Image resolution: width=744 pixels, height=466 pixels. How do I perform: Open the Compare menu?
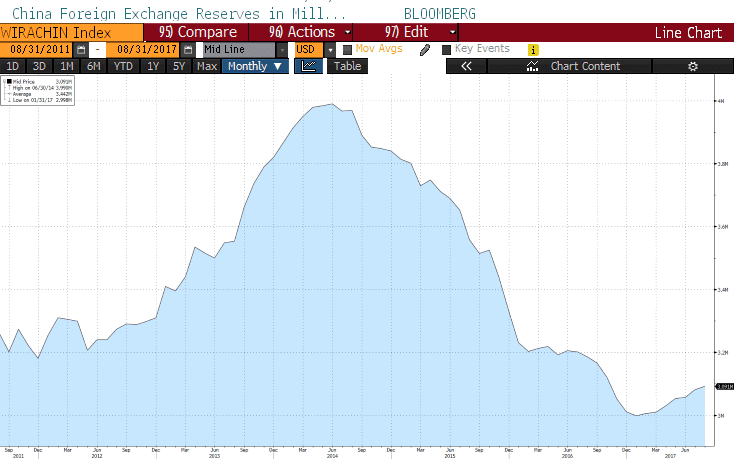[198, 32]
